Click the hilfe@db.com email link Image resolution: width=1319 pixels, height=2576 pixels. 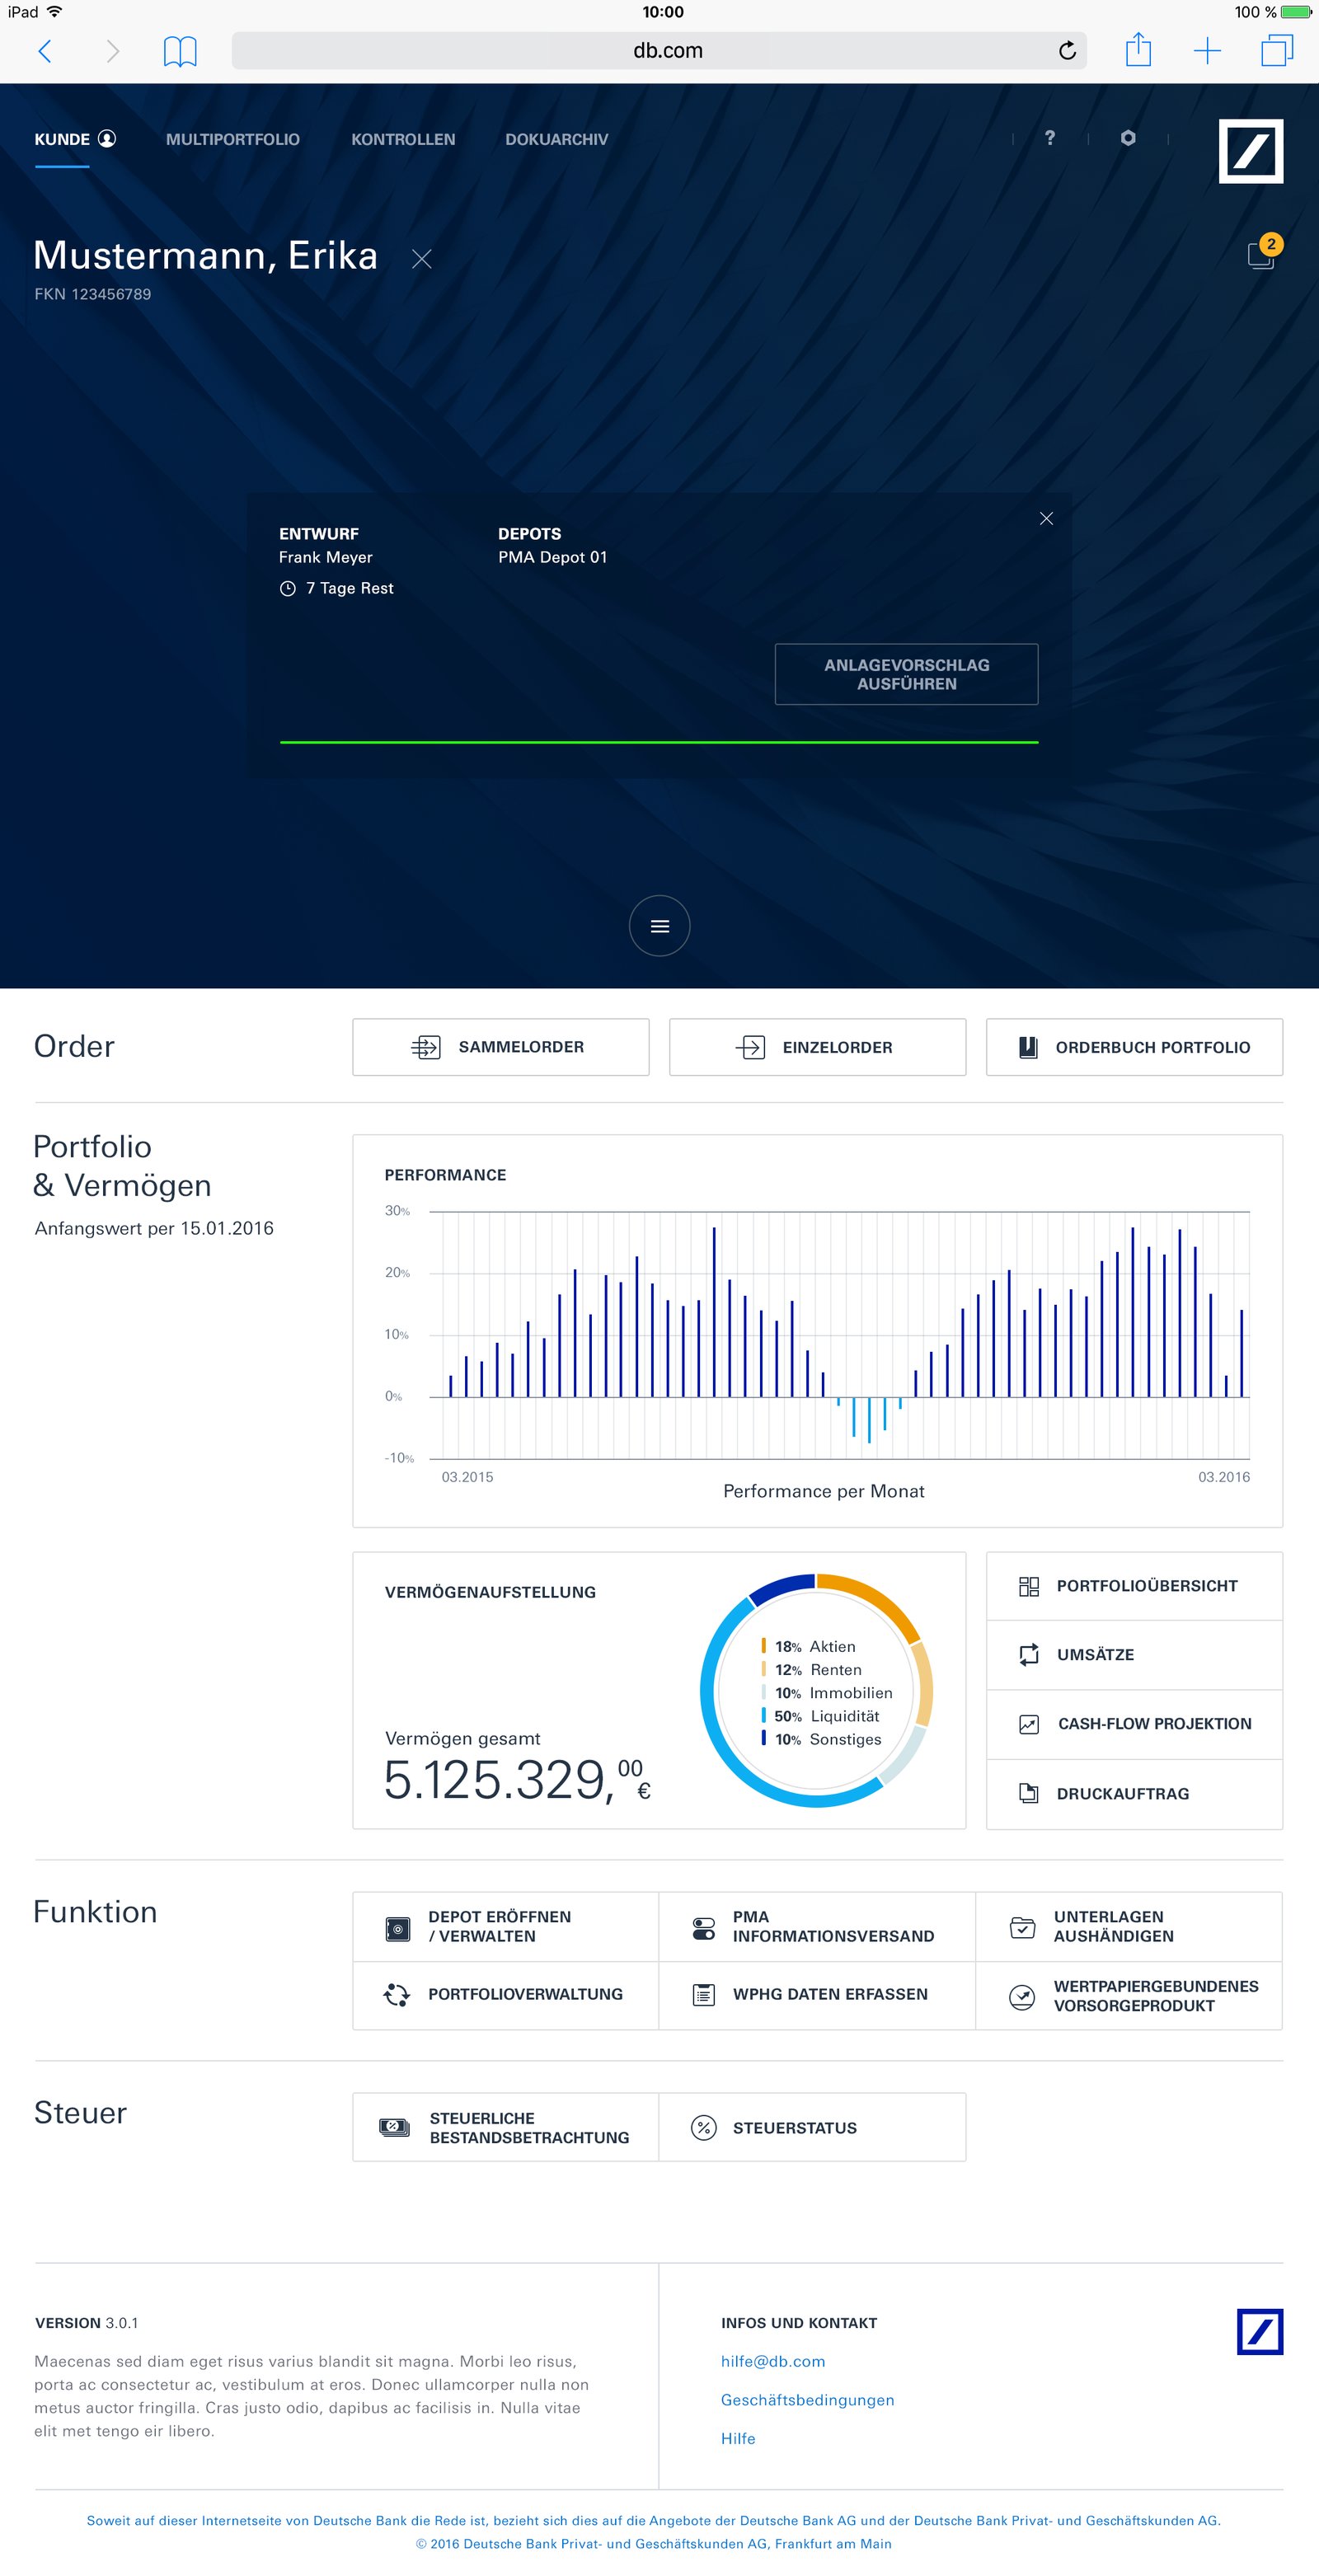click(x=773, y=2361)
